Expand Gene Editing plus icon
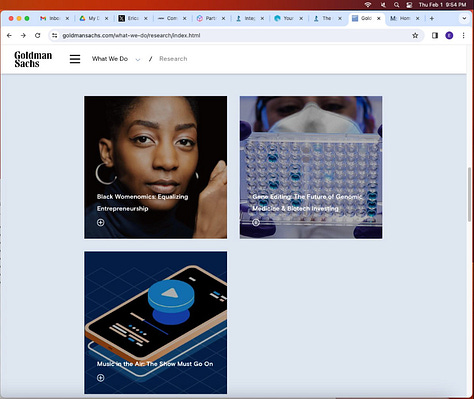Image resolution: width=474 pixels, height=399 pixels. [256, 222]
